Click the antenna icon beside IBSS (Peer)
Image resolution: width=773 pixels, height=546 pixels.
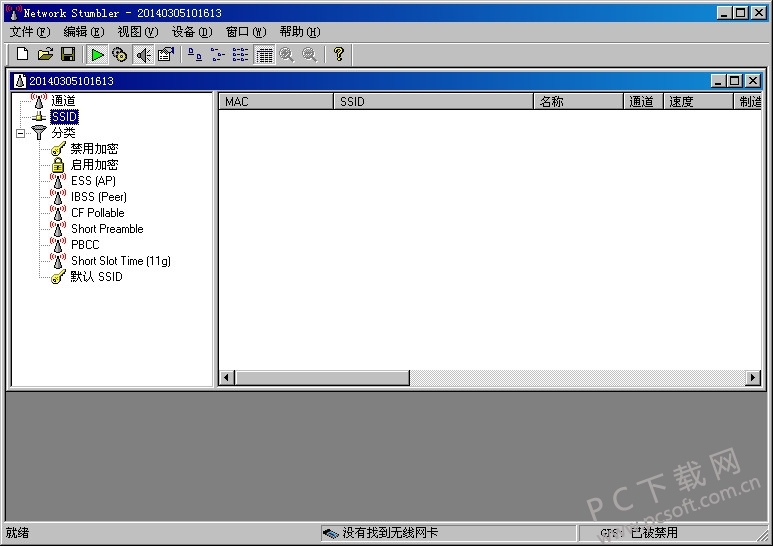pyautogui.click(x=58, y=197)
